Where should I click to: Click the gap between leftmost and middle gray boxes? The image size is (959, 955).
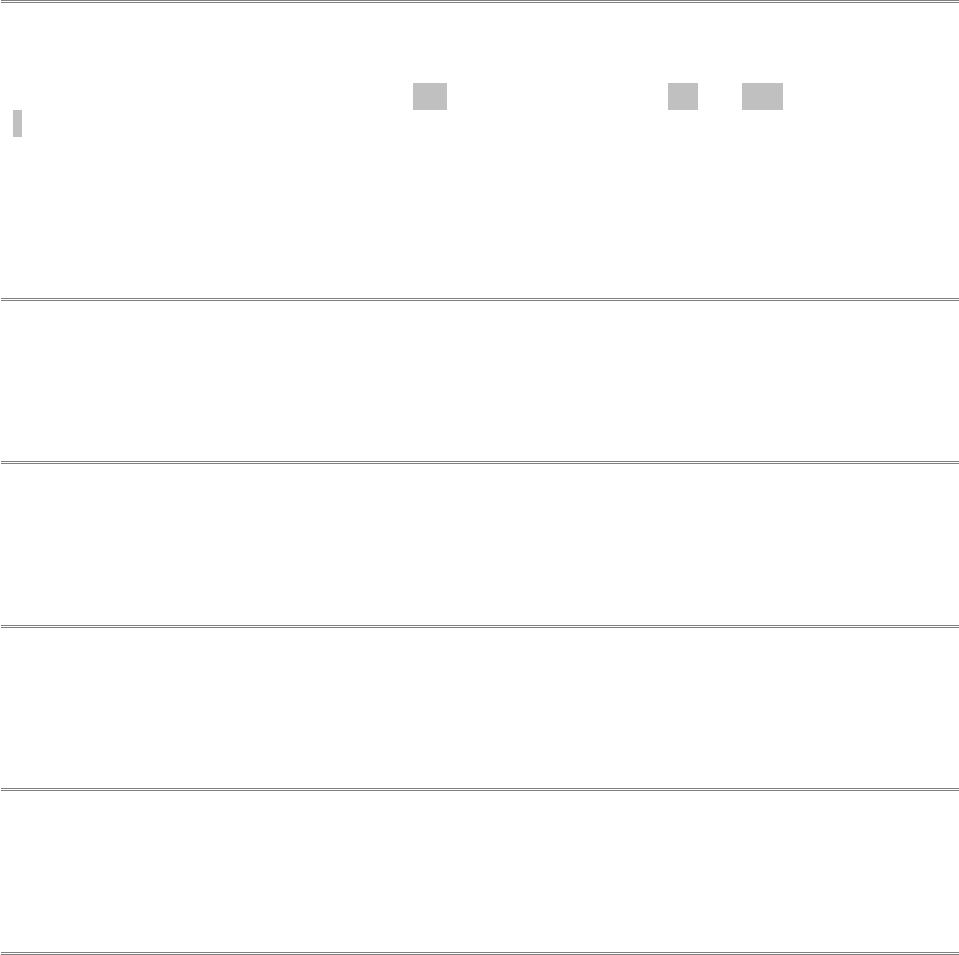point(556,97)
